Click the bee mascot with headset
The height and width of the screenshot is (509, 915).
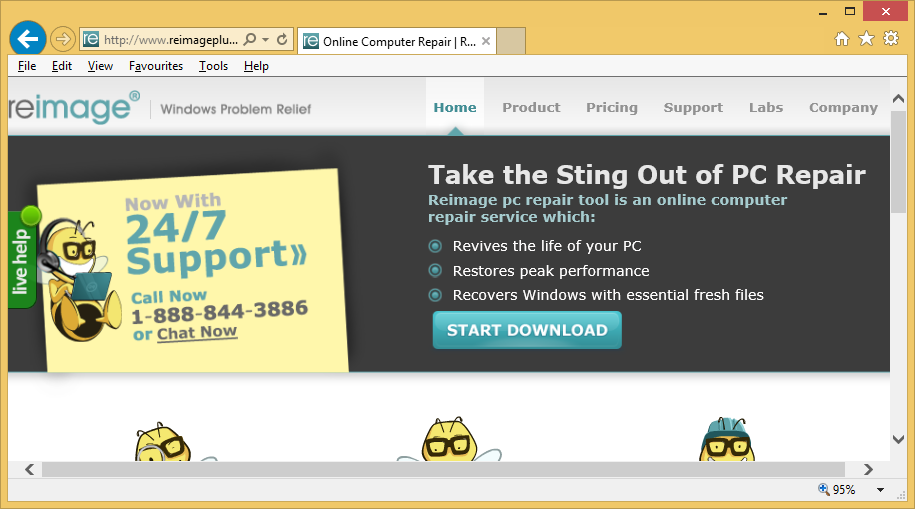79,280
